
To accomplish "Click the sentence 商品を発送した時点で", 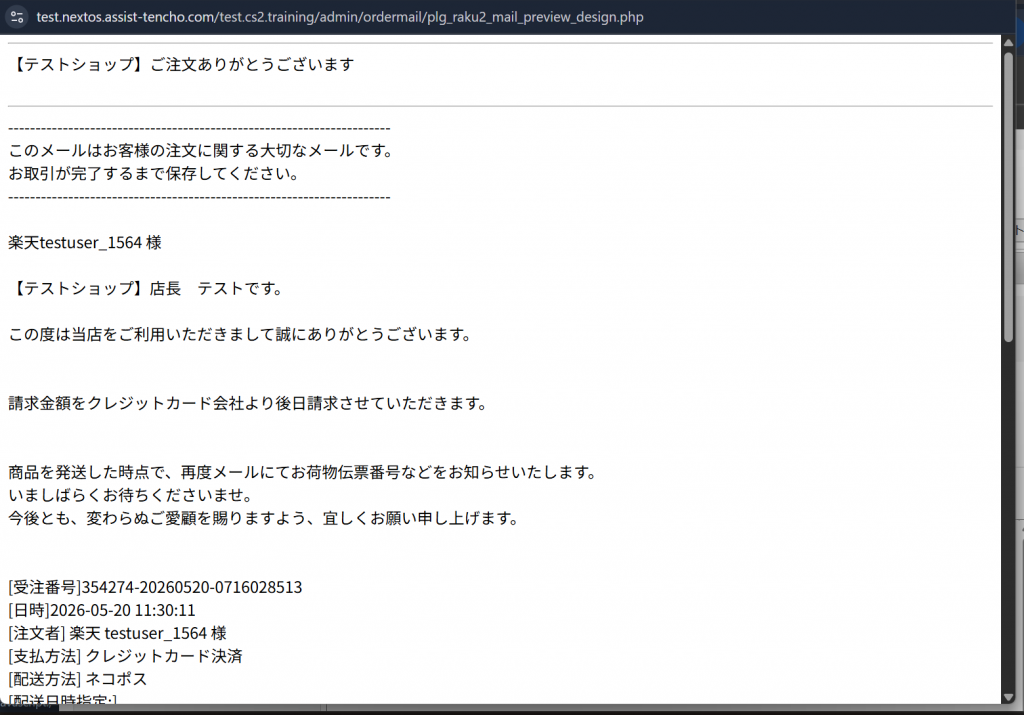I will pyautogui.click(x=303, y=472).
